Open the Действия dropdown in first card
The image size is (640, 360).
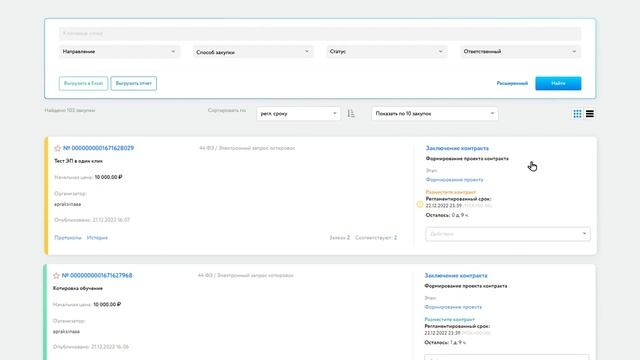pyautogui.click(x=508, y=234)
